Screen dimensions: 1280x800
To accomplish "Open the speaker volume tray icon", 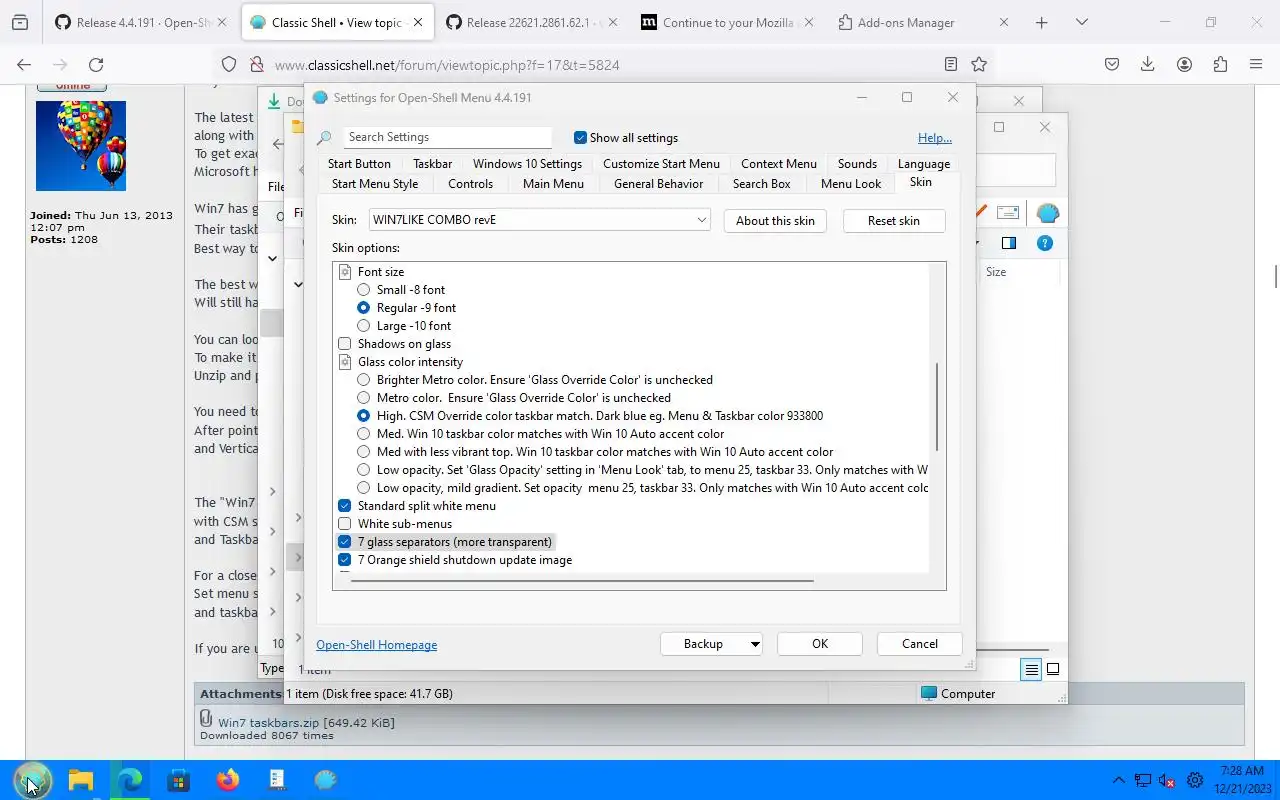I will click(1166, 781).
